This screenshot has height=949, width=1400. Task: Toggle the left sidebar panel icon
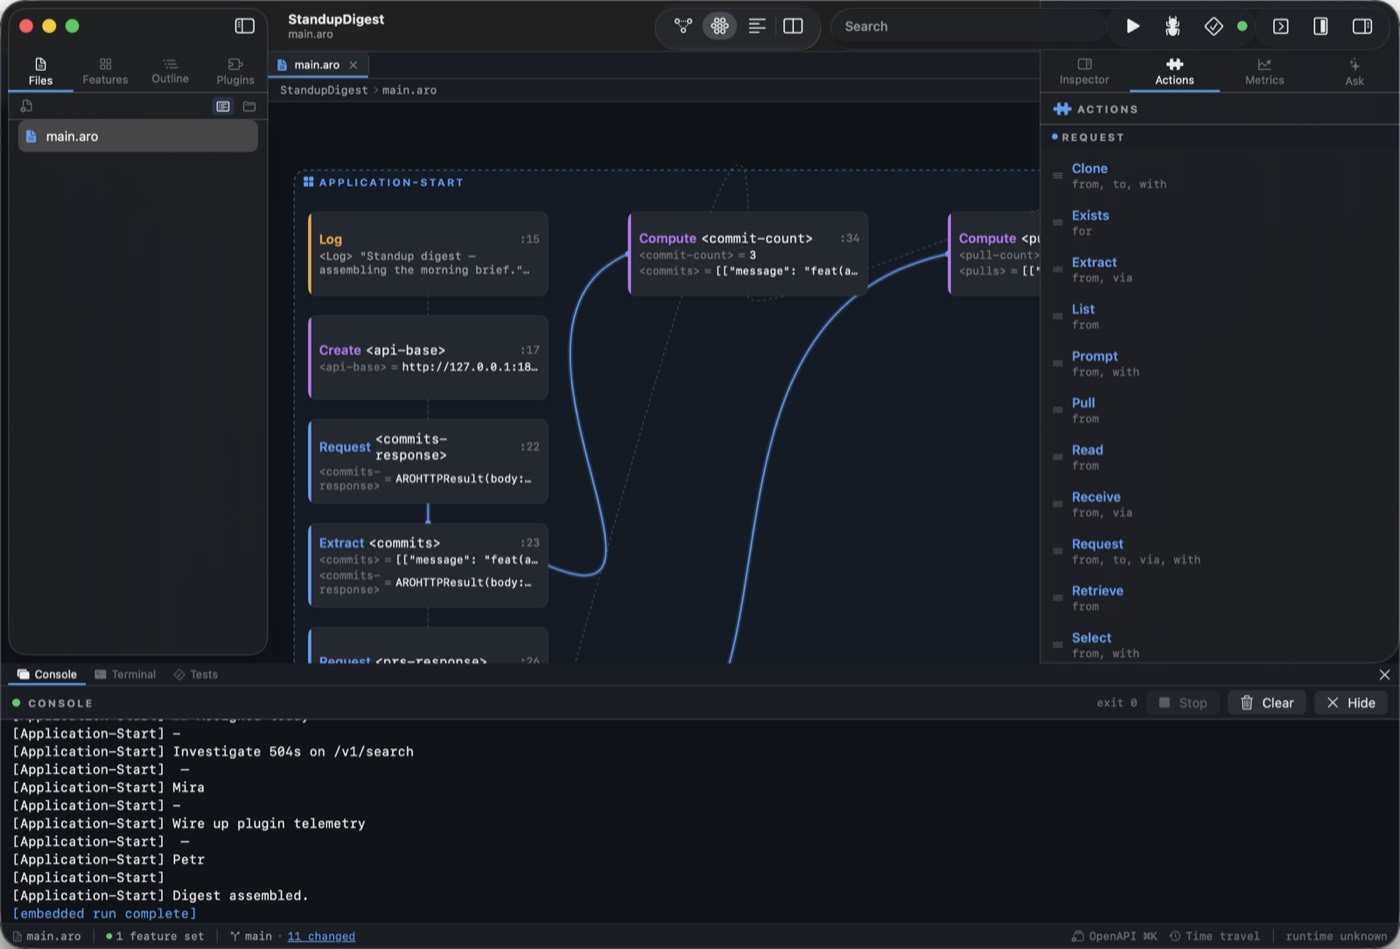coord(244,26)
